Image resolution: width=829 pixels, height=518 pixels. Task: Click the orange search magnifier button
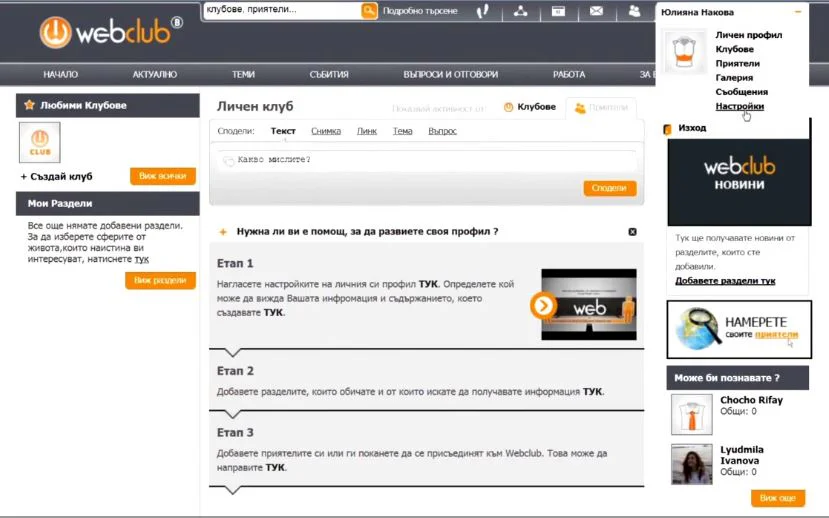tap(369, 11)
